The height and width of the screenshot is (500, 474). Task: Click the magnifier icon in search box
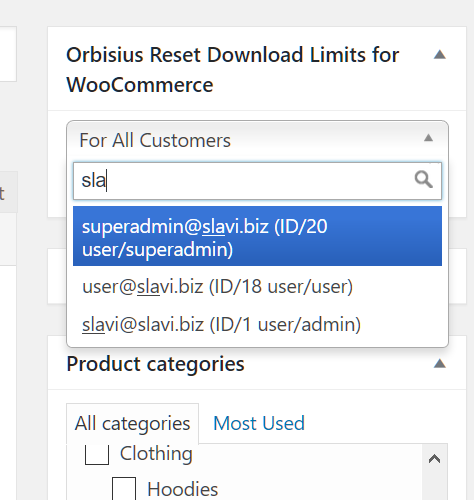[x=424, y=180]
